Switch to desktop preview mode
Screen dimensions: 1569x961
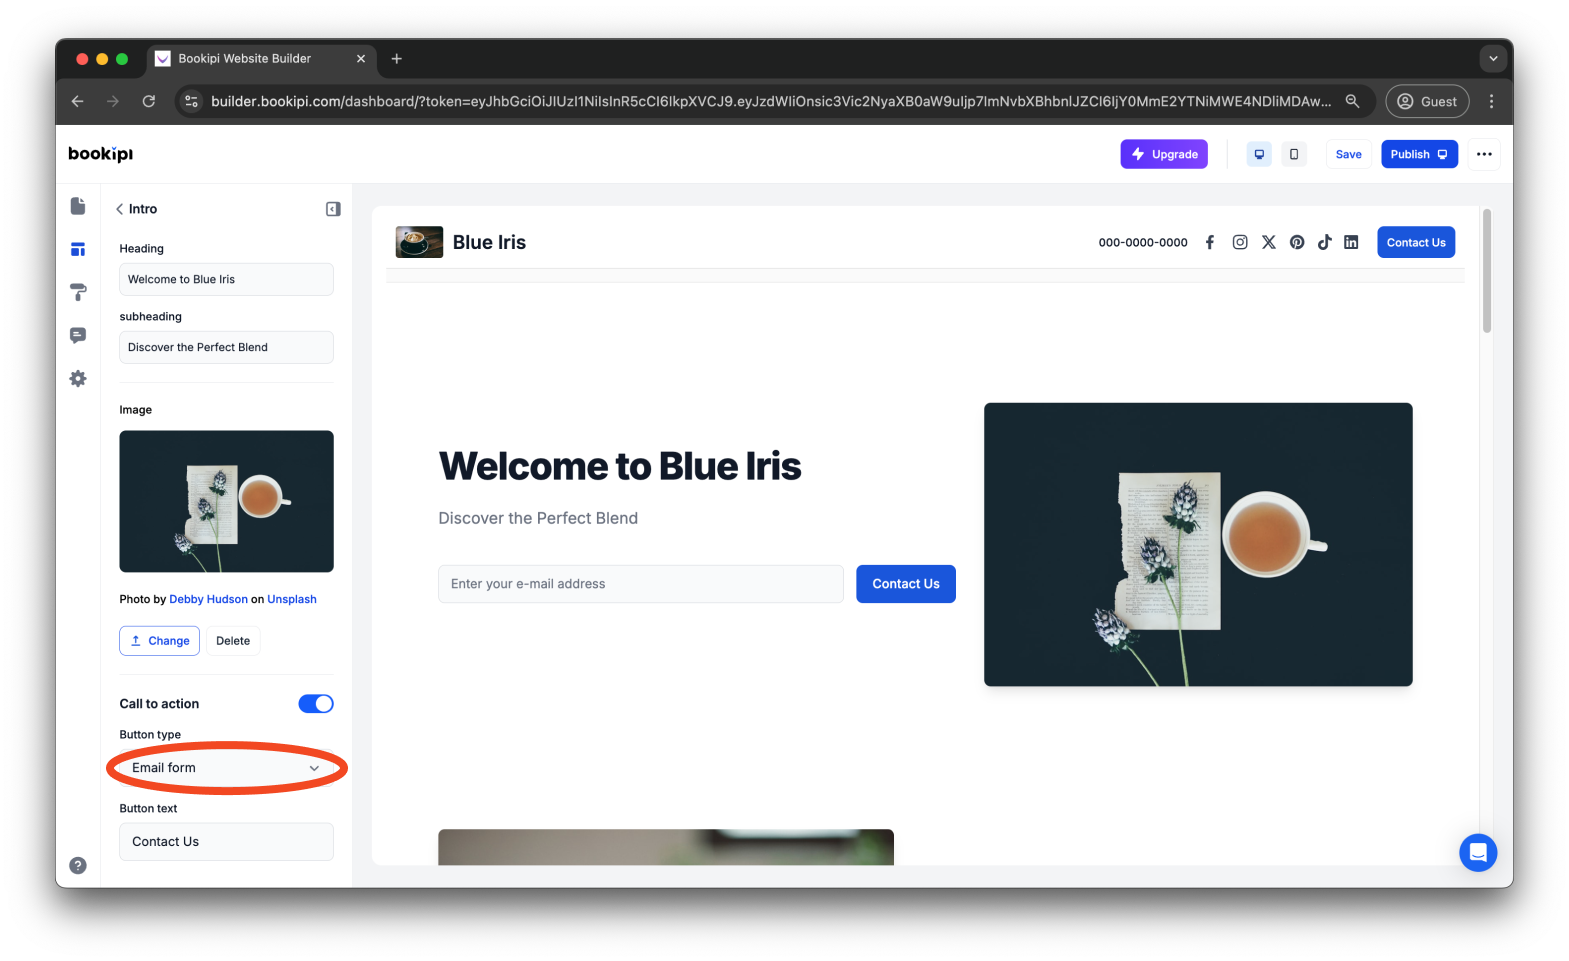tap(1259, 154)
